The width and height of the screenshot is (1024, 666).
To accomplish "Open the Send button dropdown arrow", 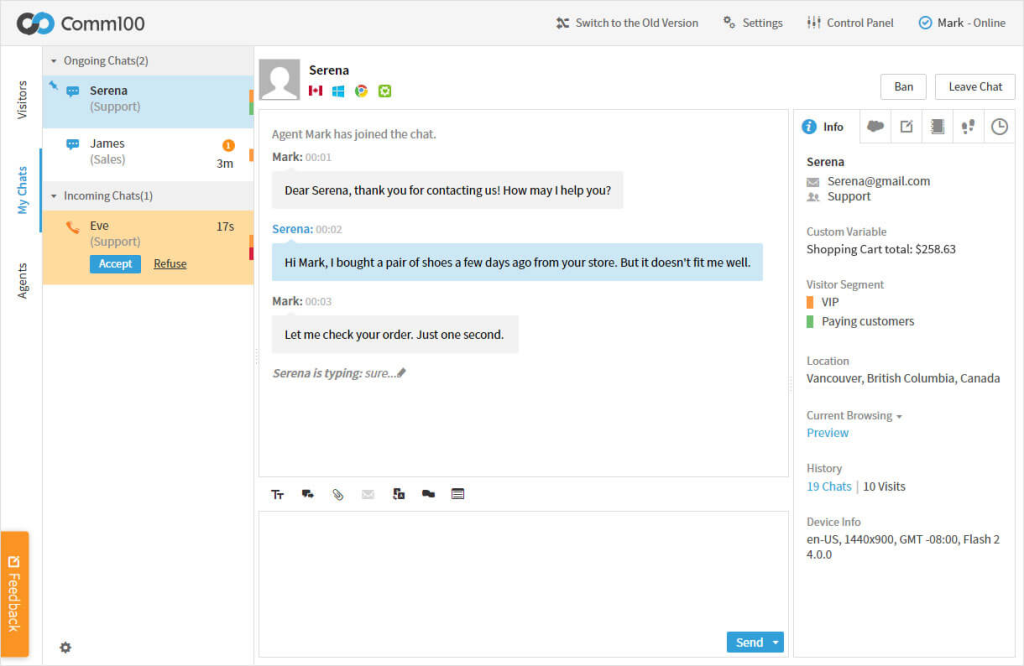I will pyautogui.click(x=775, y=643).
